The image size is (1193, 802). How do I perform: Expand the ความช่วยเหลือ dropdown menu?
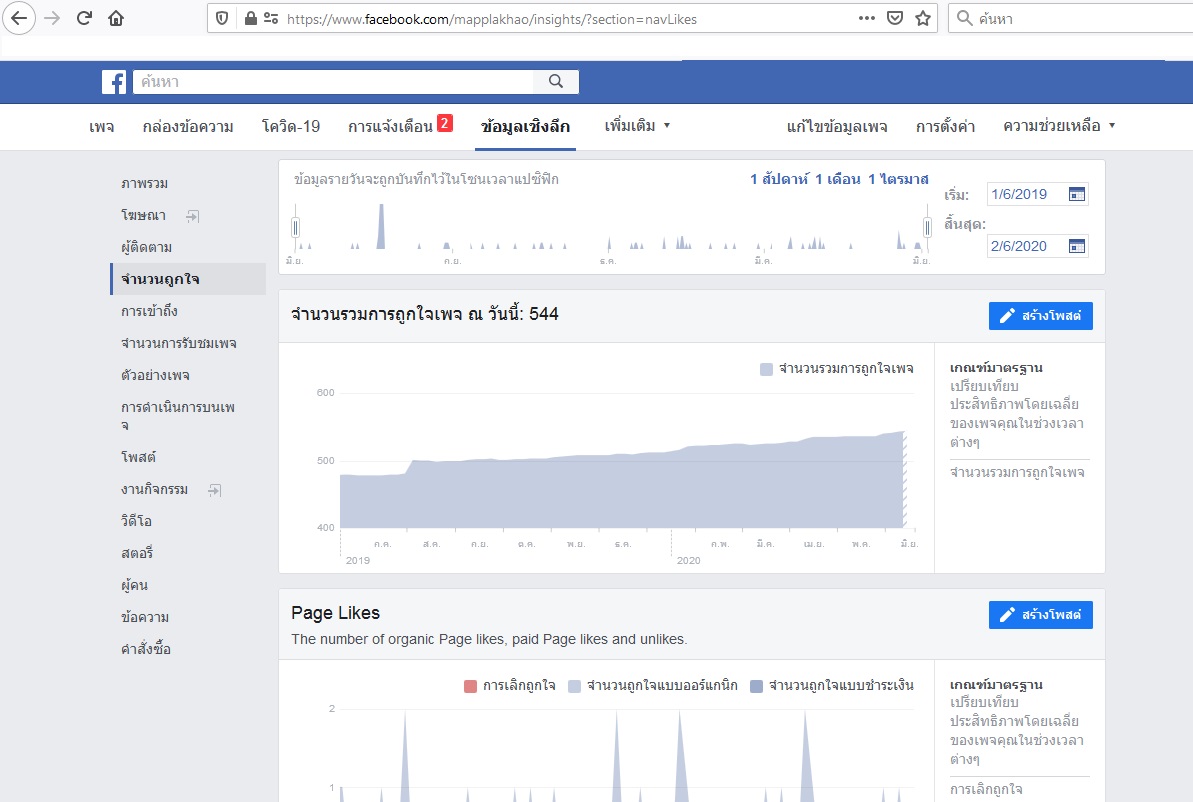pyautogui.click(x=1059, y=126)
